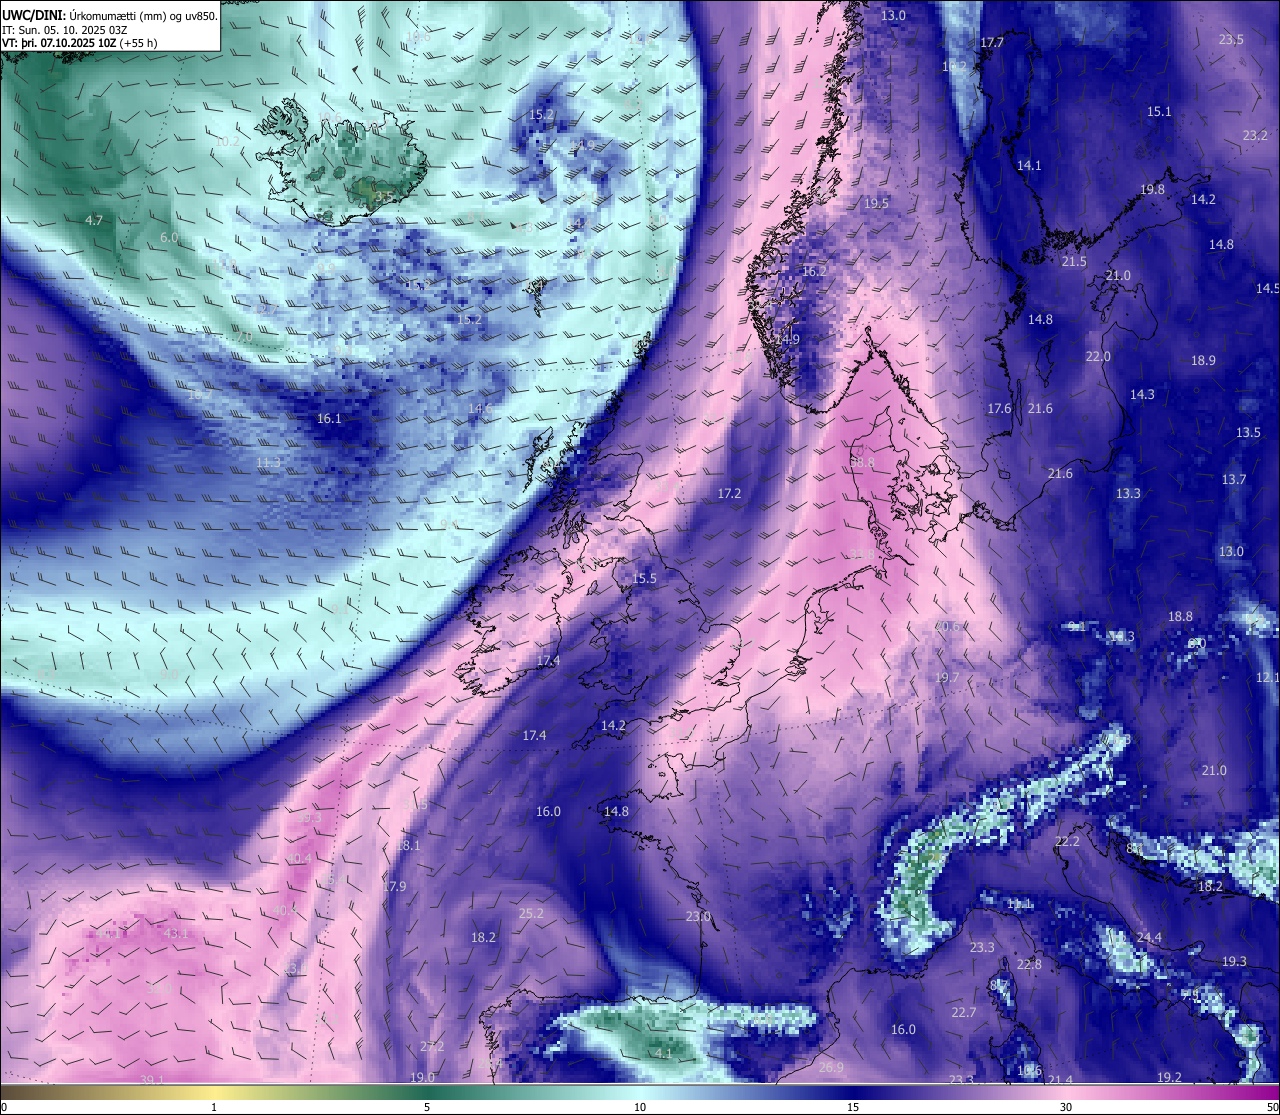The image size is (1280, 1115).
Task: Click the 19.7 value label over Germany
Action: [947, 677]
